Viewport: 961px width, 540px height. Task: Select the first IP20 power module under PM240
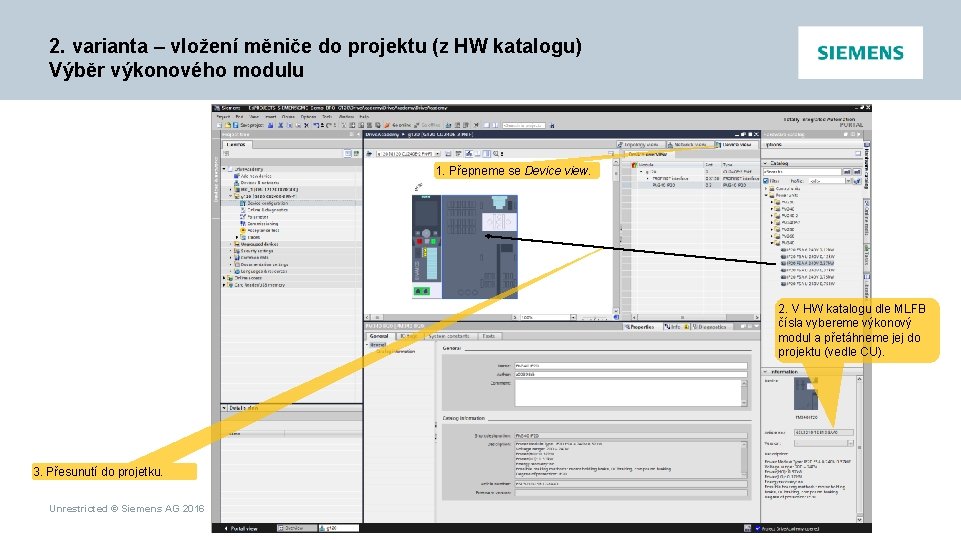[808, 249]
